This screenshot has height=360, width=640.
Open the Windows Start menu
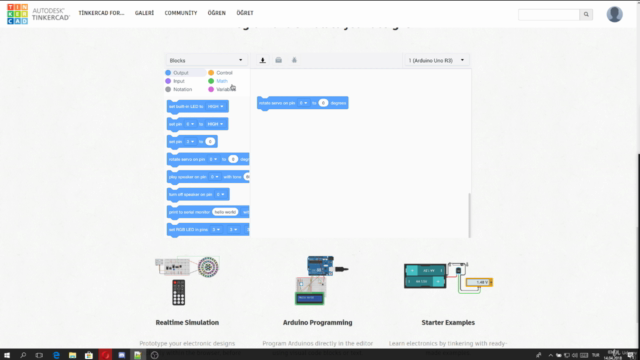[7, 355]
